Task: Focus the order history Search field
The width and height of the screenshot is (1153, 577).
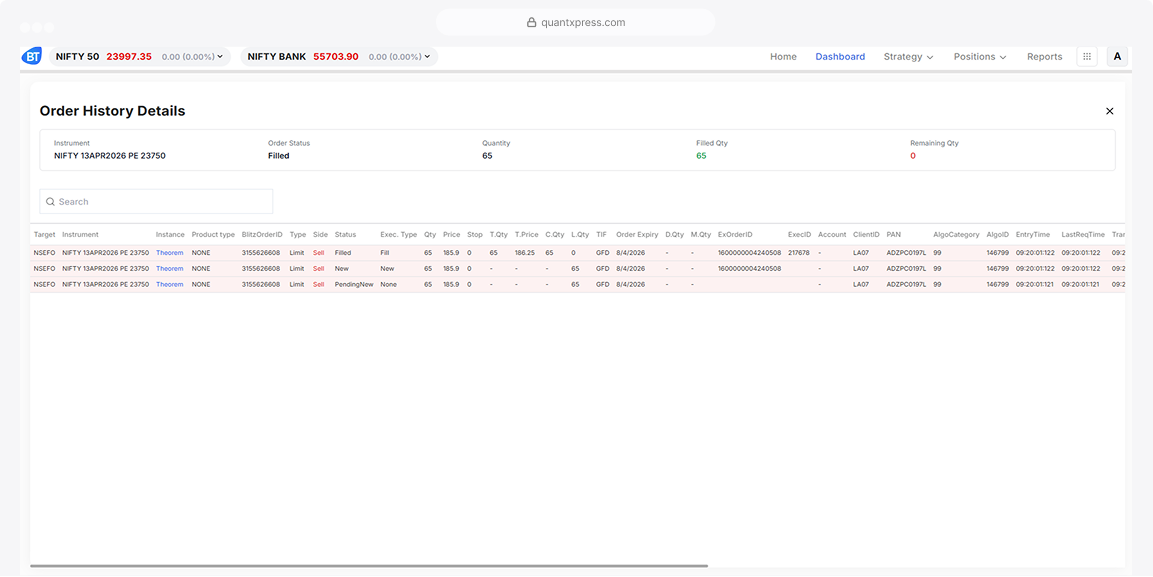Action: (x=156, y=201)
